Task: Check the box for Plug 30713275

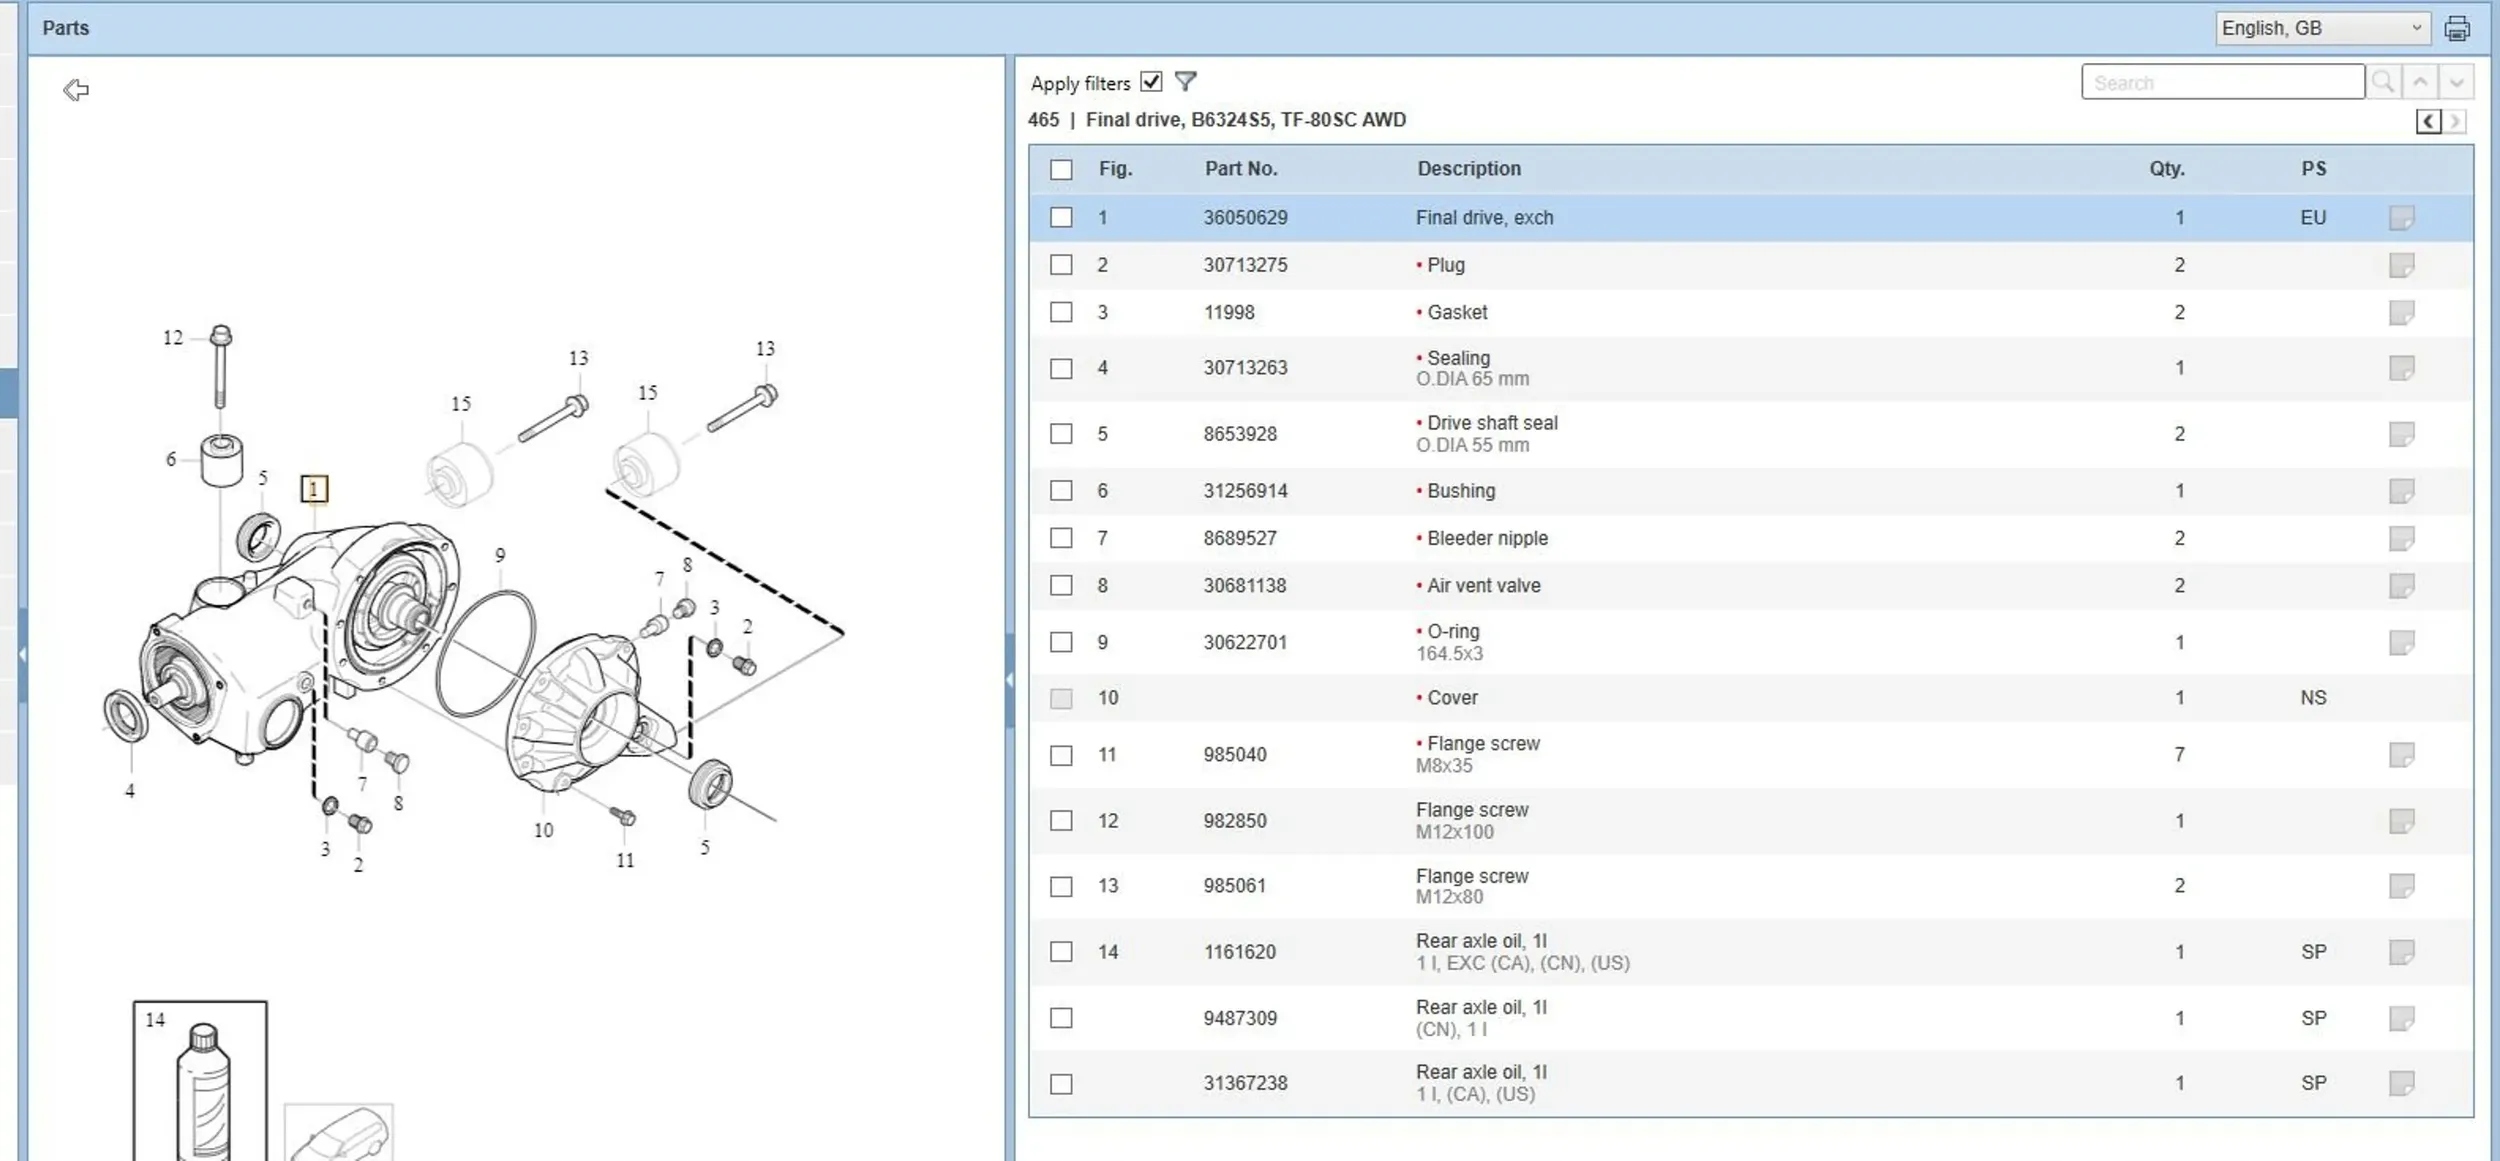Action: (x=1061, y=265)
